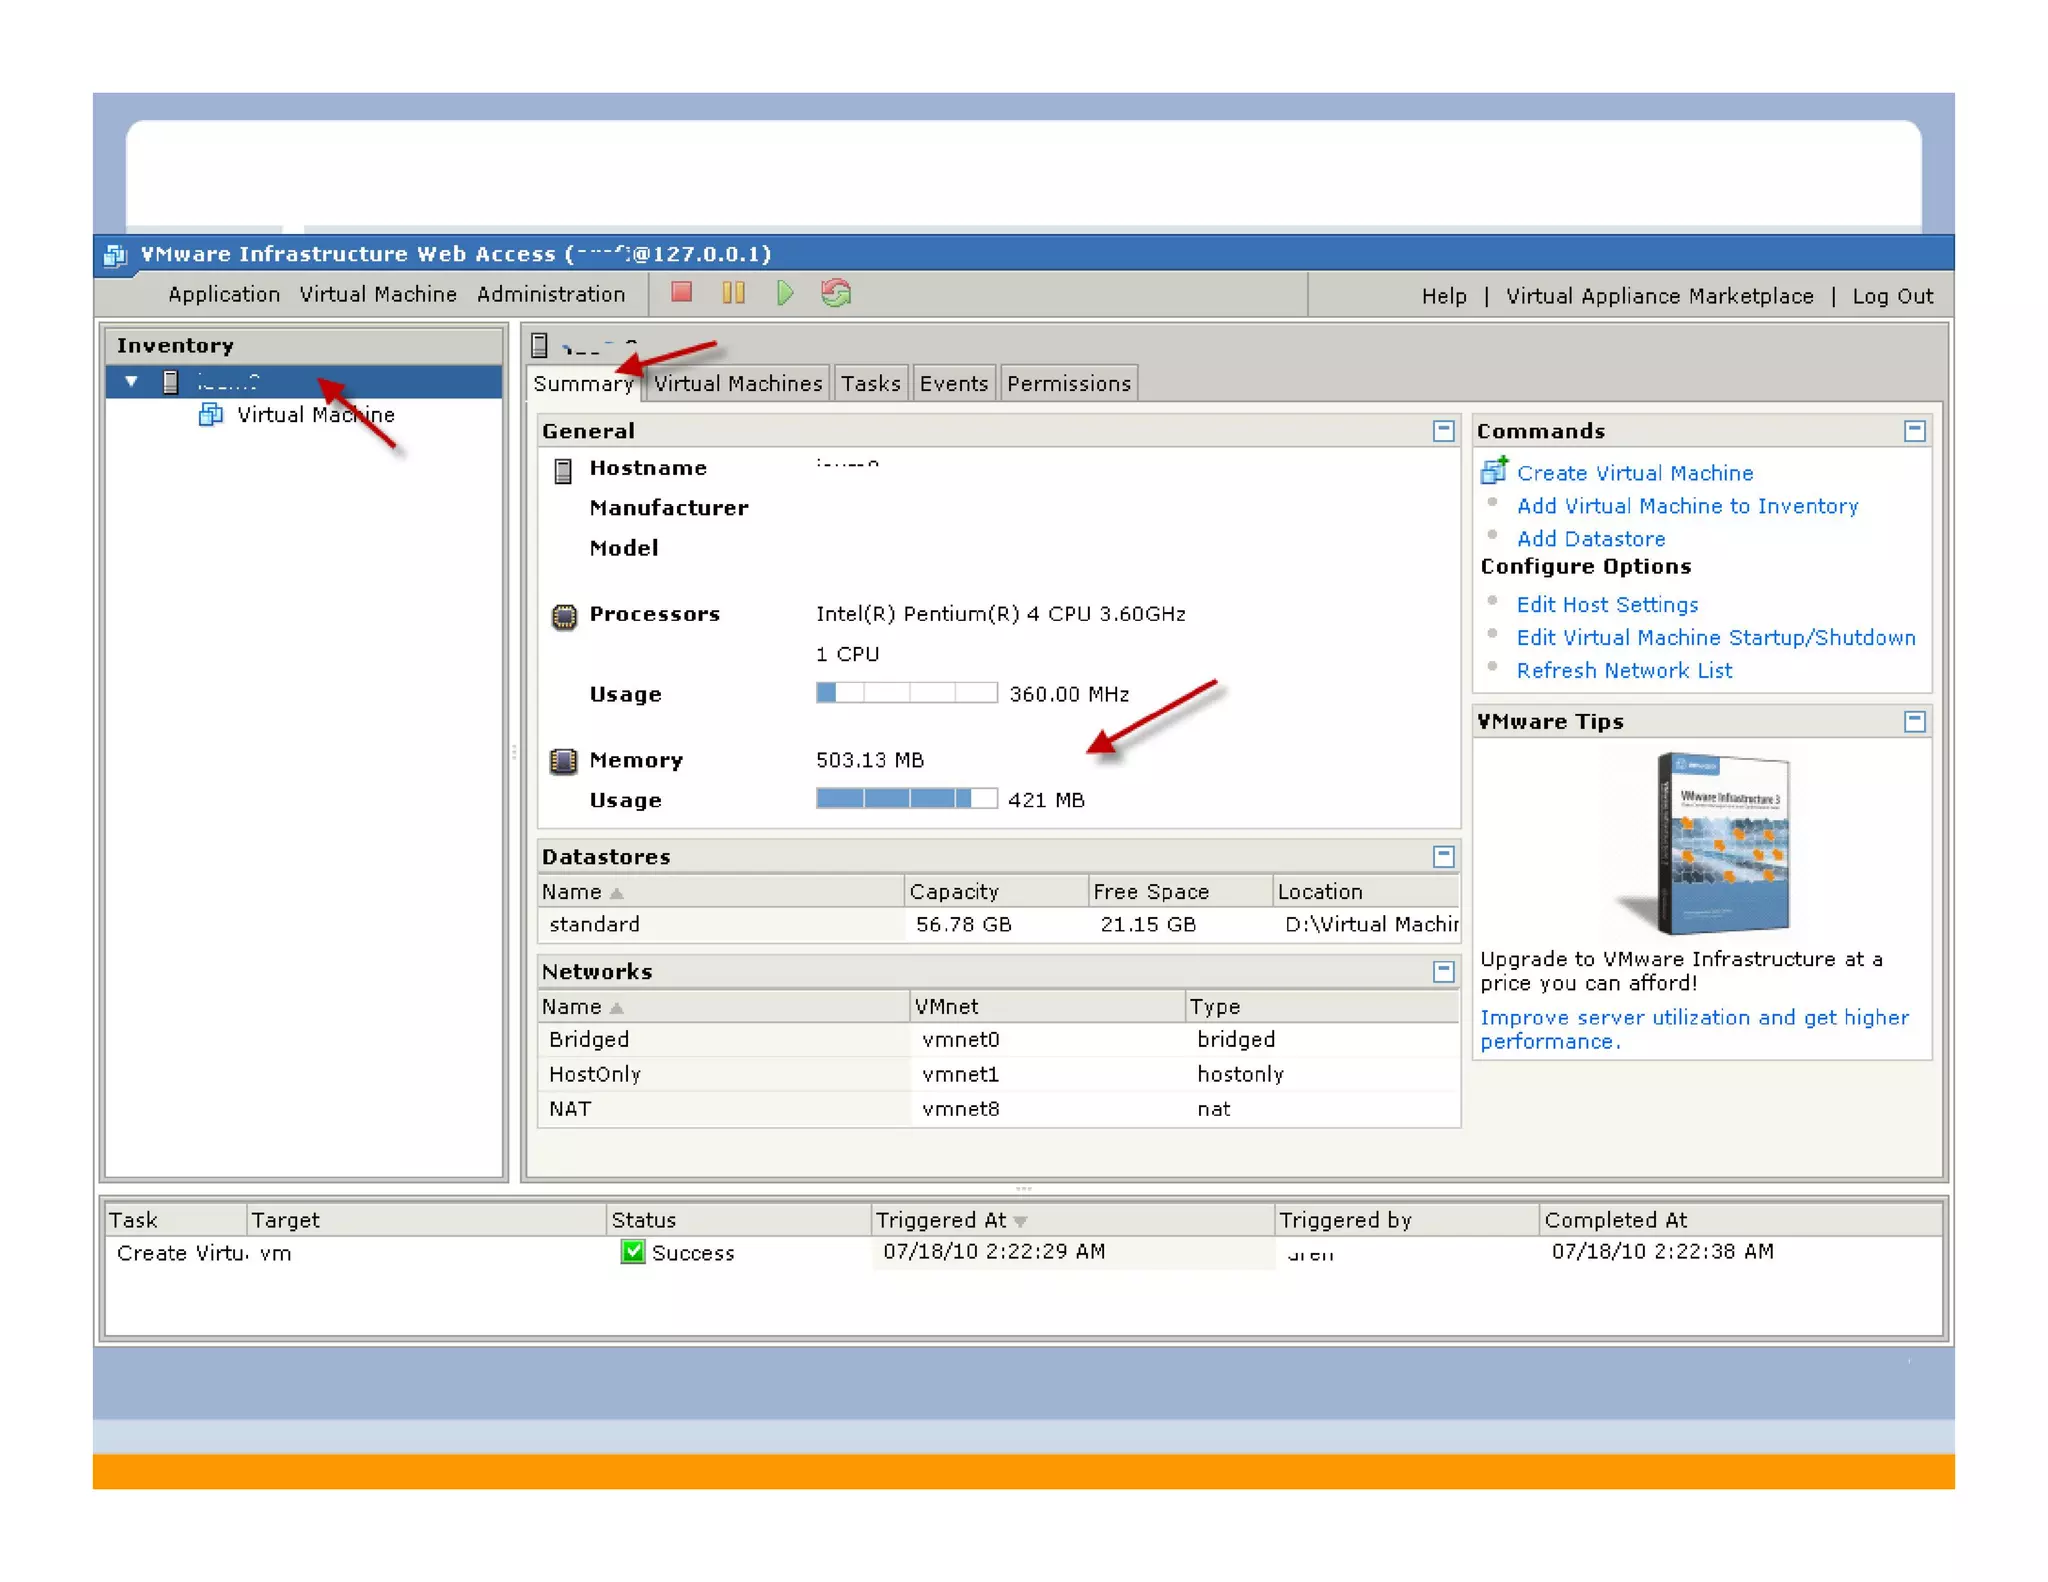Viewport: 2048px width, 1582px height.
Task: Click the host server icon in Inventory tree
Action: pyautogui.click(x=171, y=381)
